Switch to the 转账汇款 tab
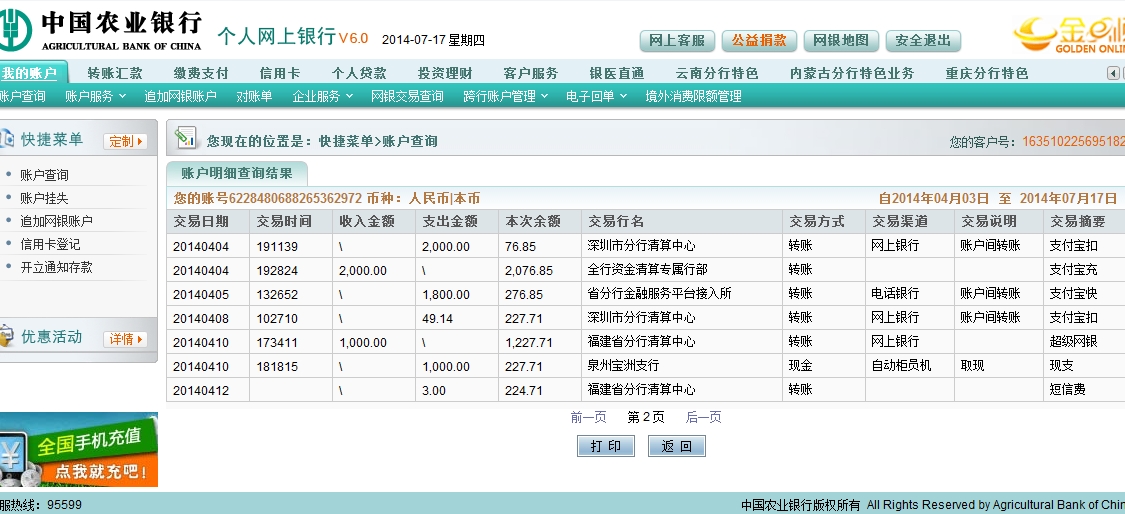The image size is (1125, 514). [x=115, y=73]
